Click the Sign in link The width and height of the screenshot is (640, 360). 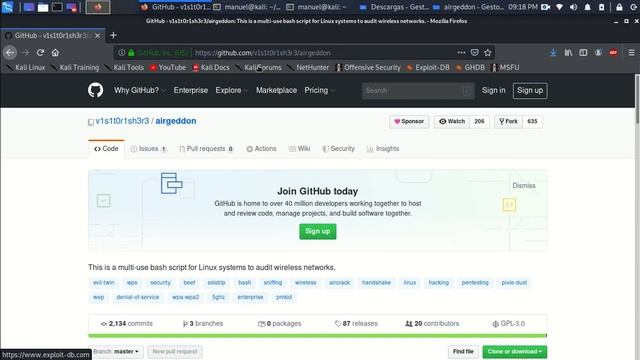[x=493, y=90]
